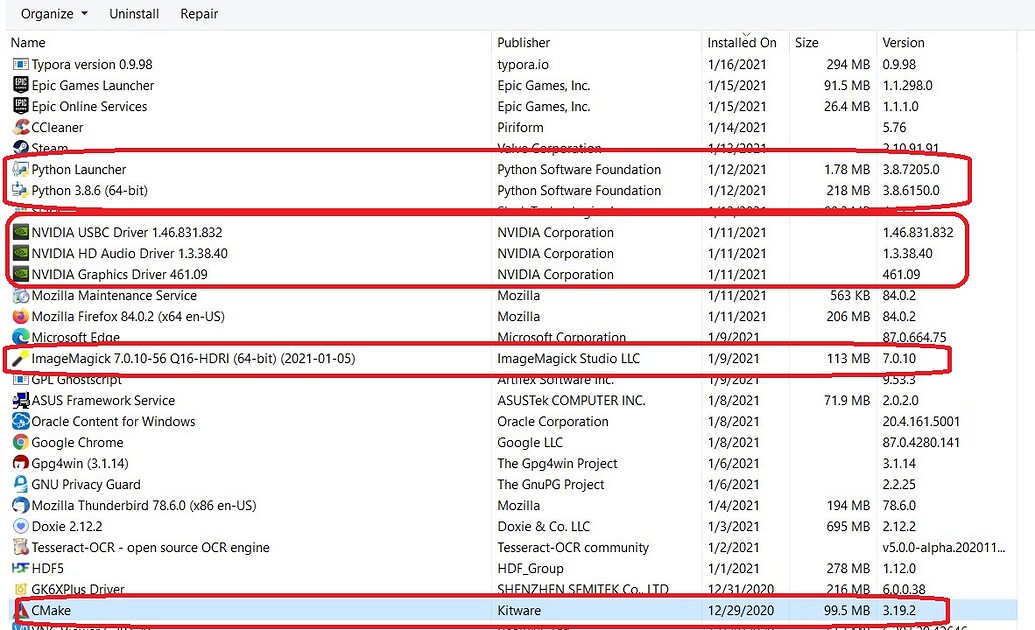
Task: Click the Python Launcher rocket icon
Action: pyautogui.click(x=20, y=169)
